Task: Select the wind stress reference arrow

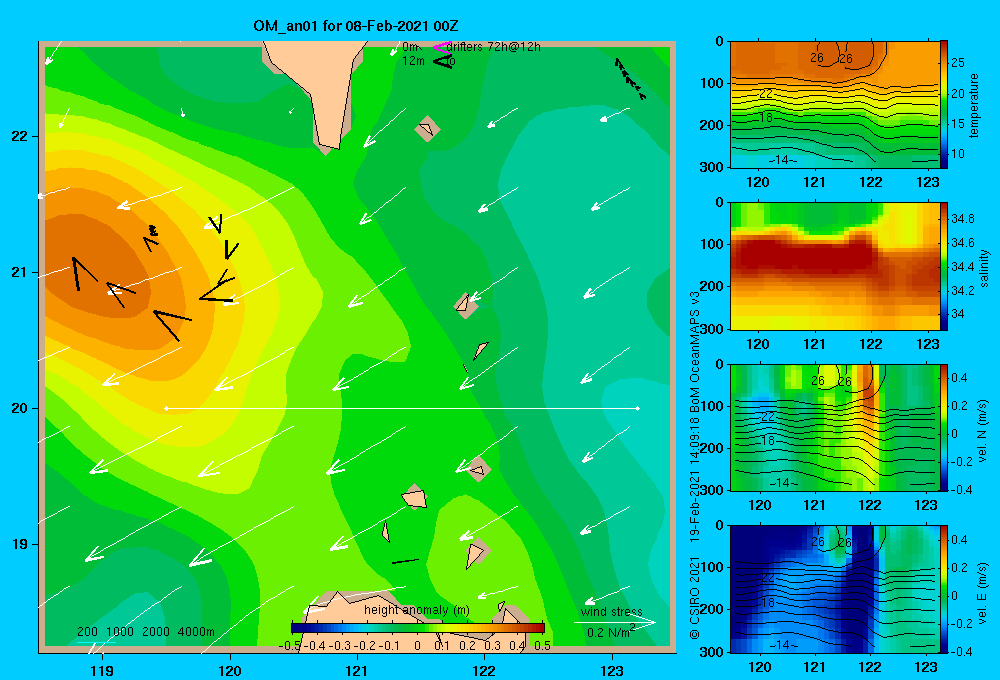Action: pyautogui.click(x=614, y=622)
